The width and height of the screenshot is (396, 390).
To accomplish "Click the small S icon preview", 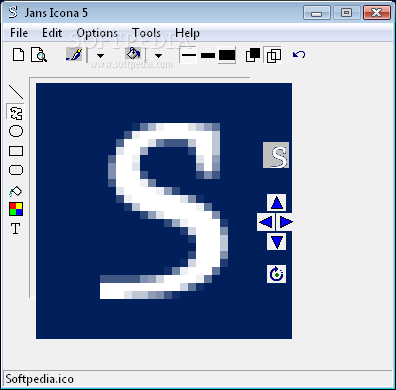I will click(x=276, y=155).
